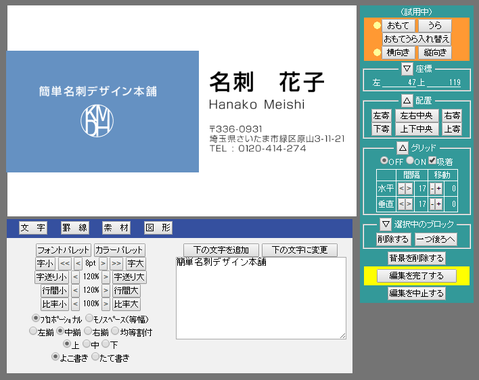The height and width of the screenshot is (380, 479).
Task: Collapse the 座標 section triangle
Action: (x=407, y=69)
